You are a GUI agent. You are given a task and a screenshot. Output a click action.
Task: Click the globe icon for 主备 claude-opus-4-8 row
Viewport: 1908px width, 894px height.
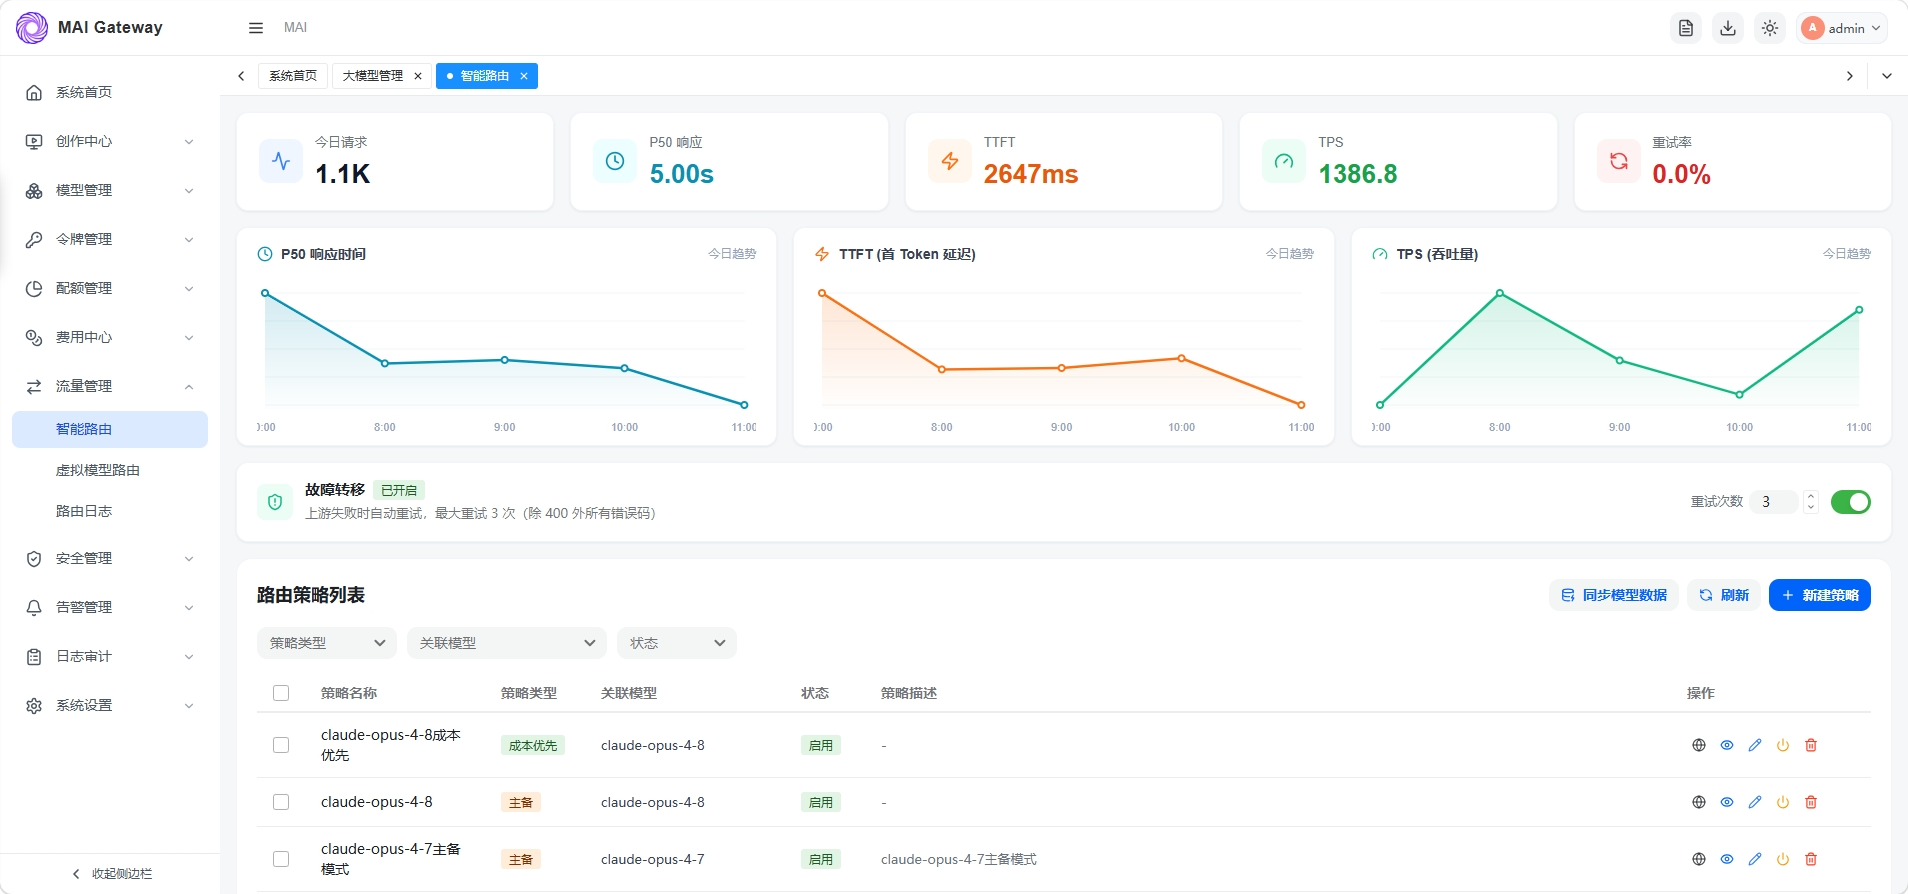[1699, 802]
